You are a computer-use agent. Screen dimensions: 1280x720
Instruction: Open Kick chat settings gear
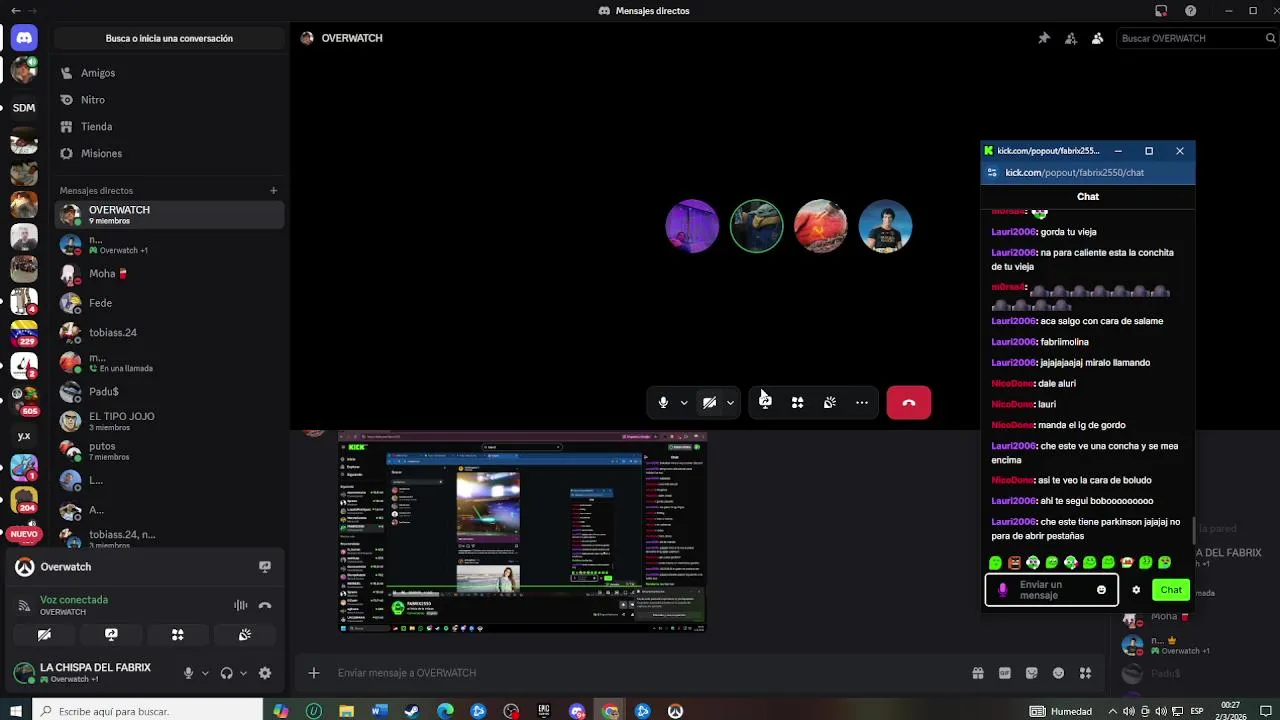pos(1136,590)
